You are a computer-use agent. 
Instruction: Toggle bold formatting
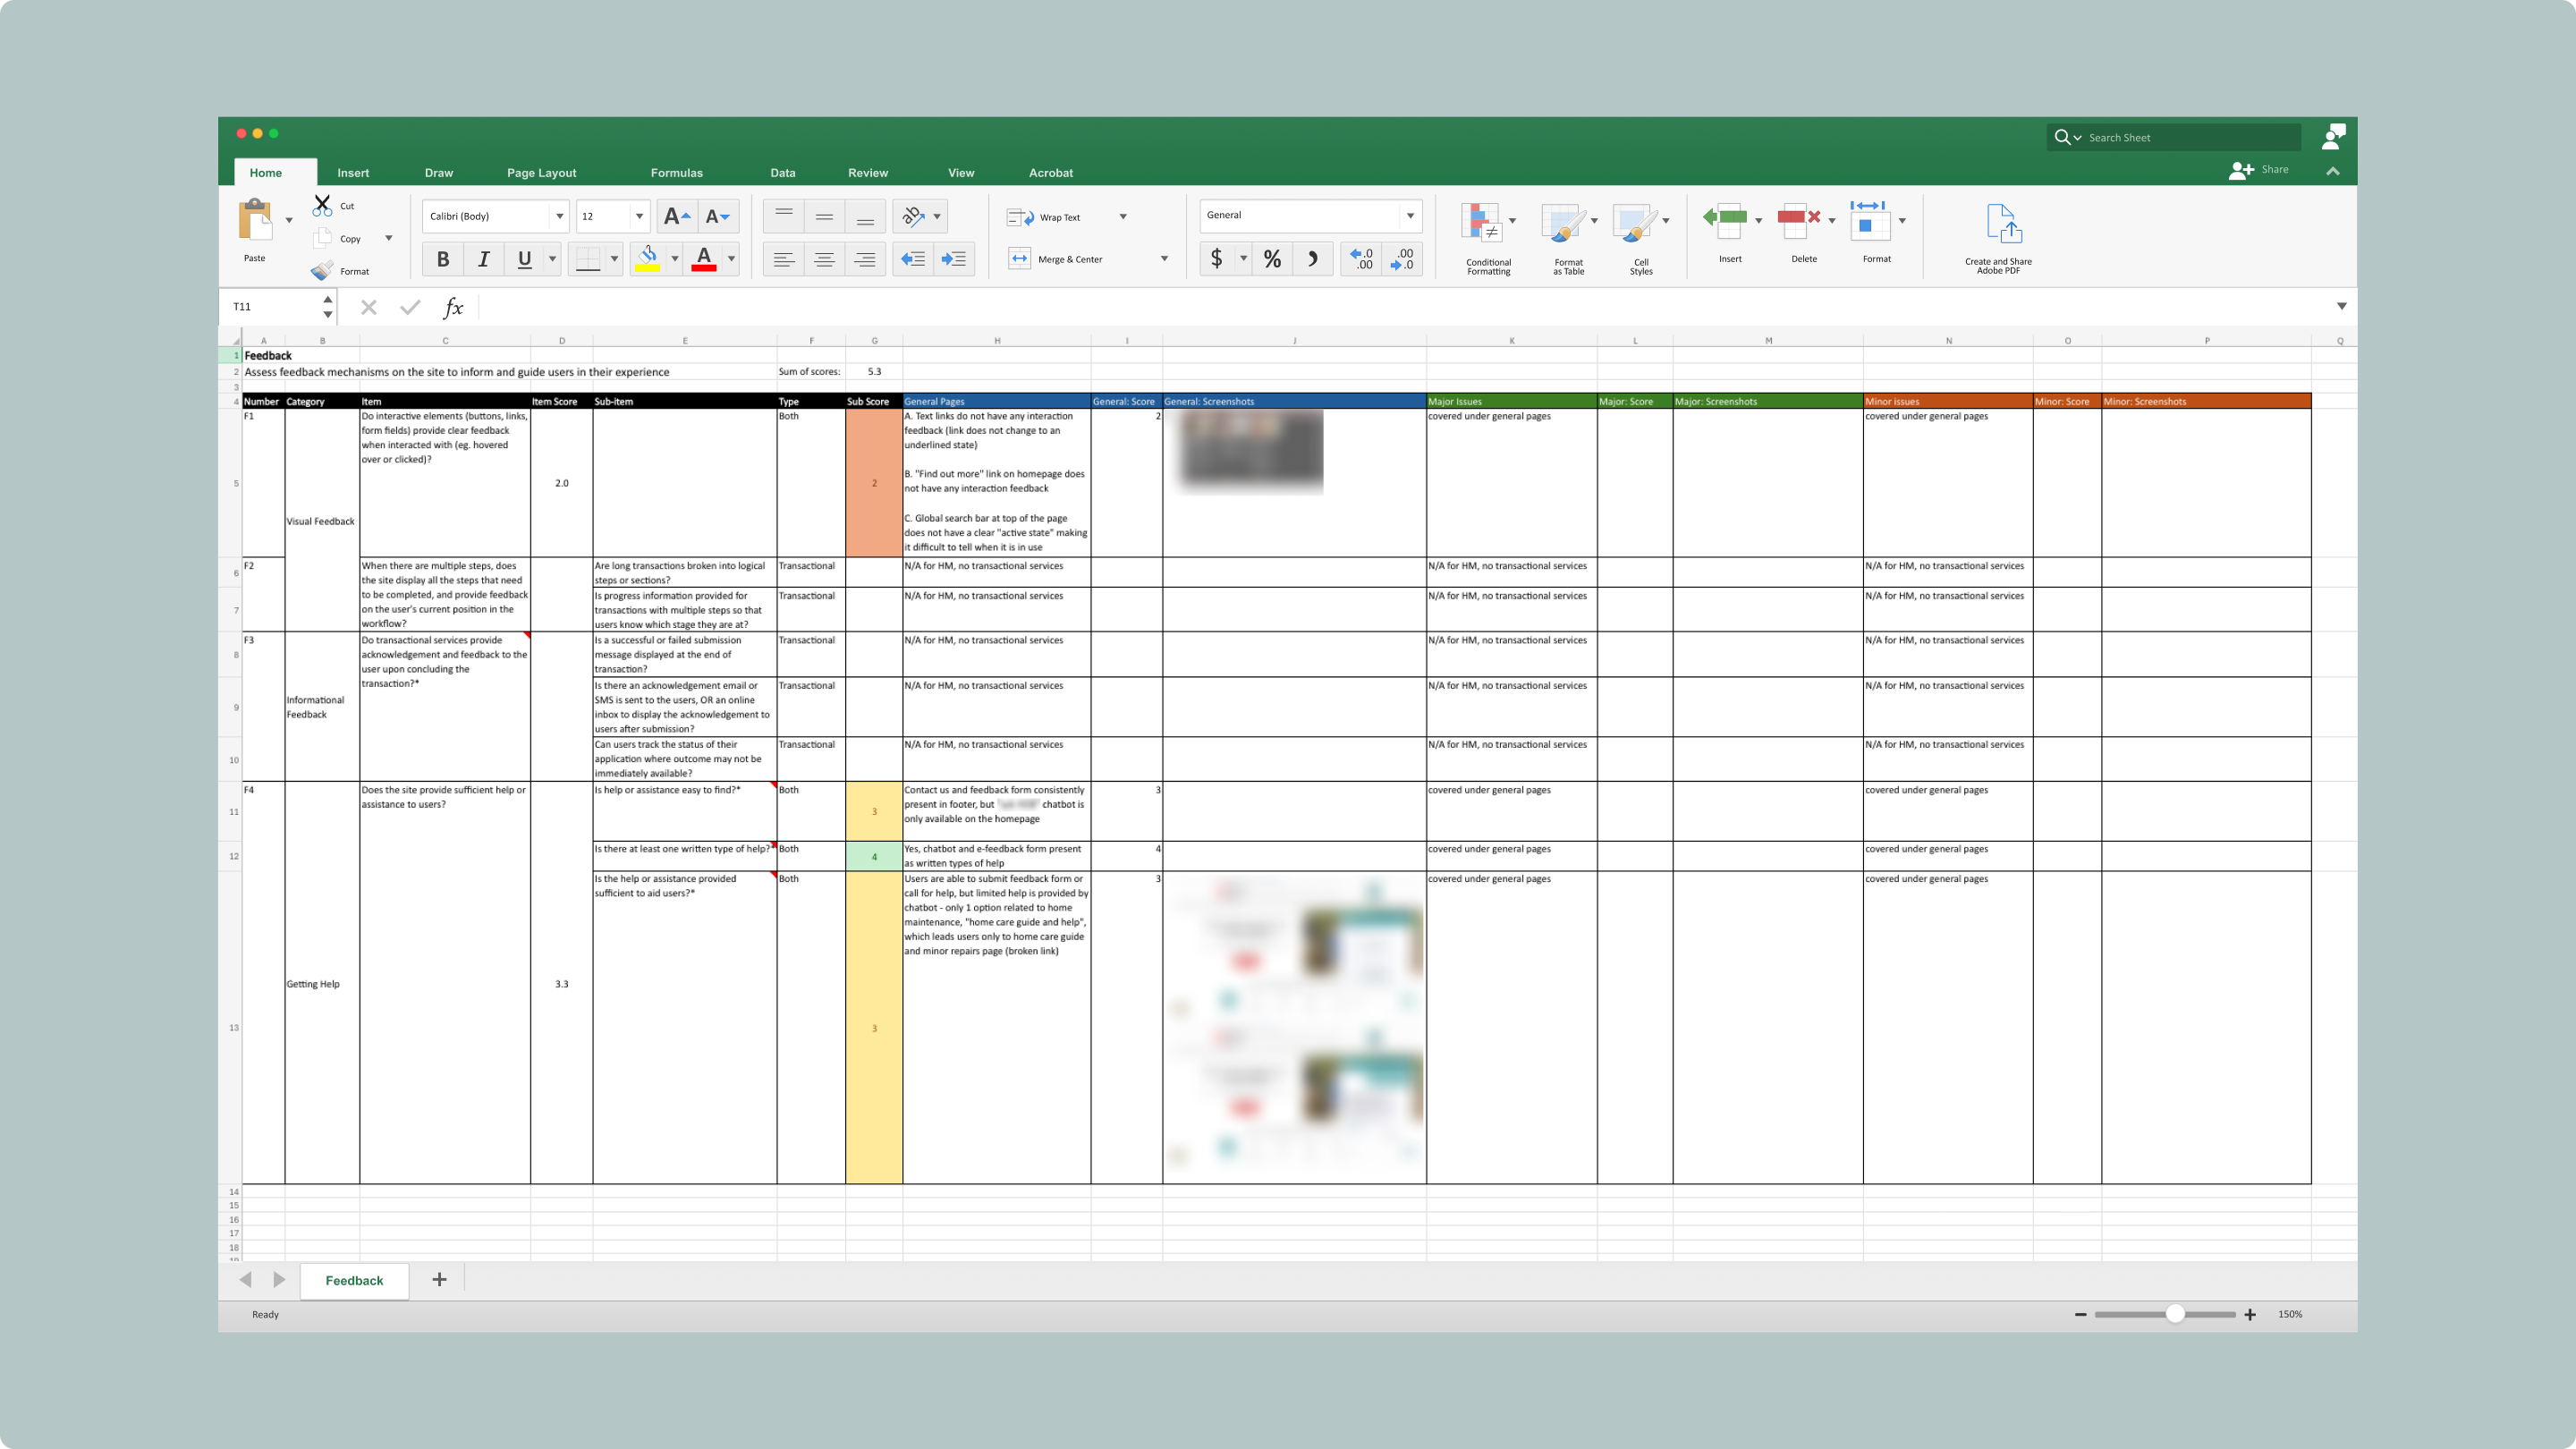(443, 259)
